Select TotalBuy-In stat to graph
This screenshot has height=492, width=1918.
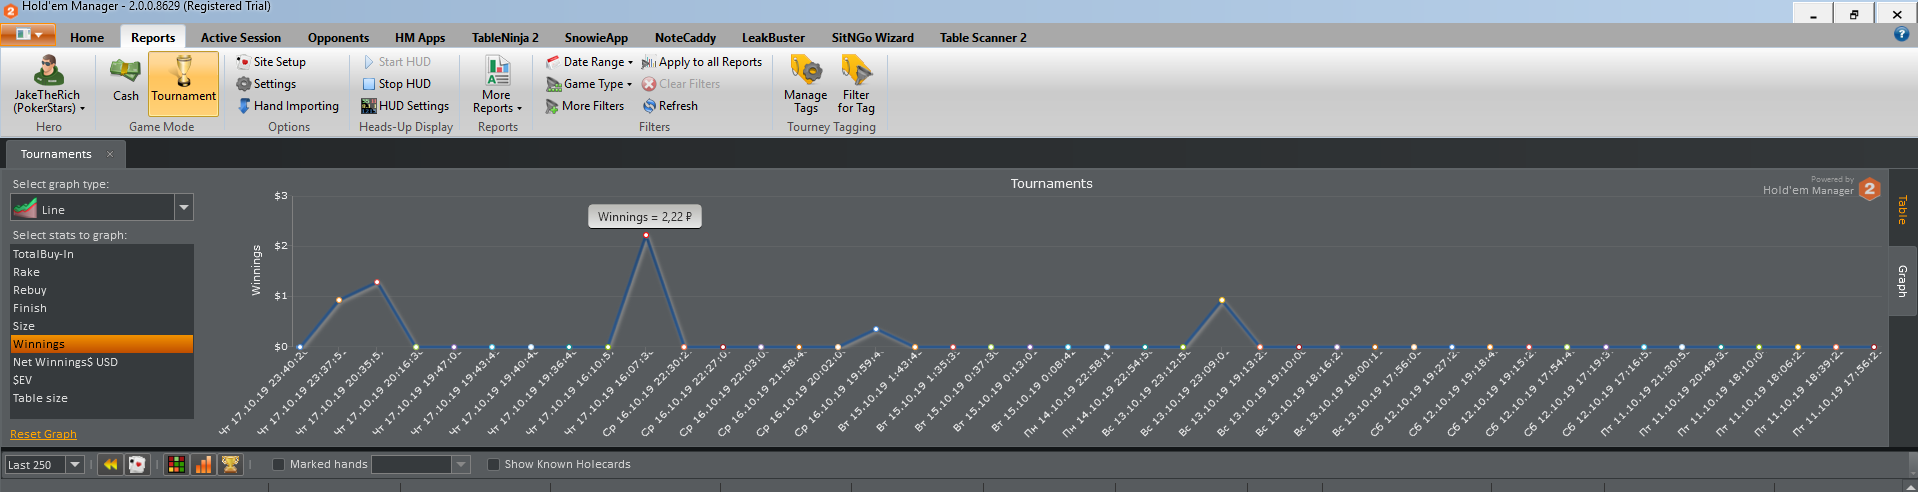click(x=101, y=254)
